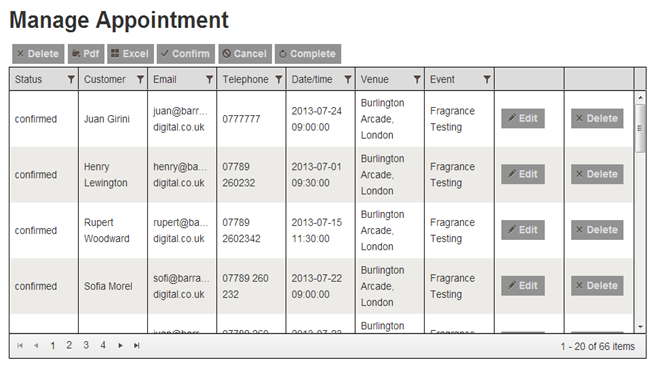Select page 4 in the pager
The height and width of the screenshot is (369, 654).
click(103, 345)
